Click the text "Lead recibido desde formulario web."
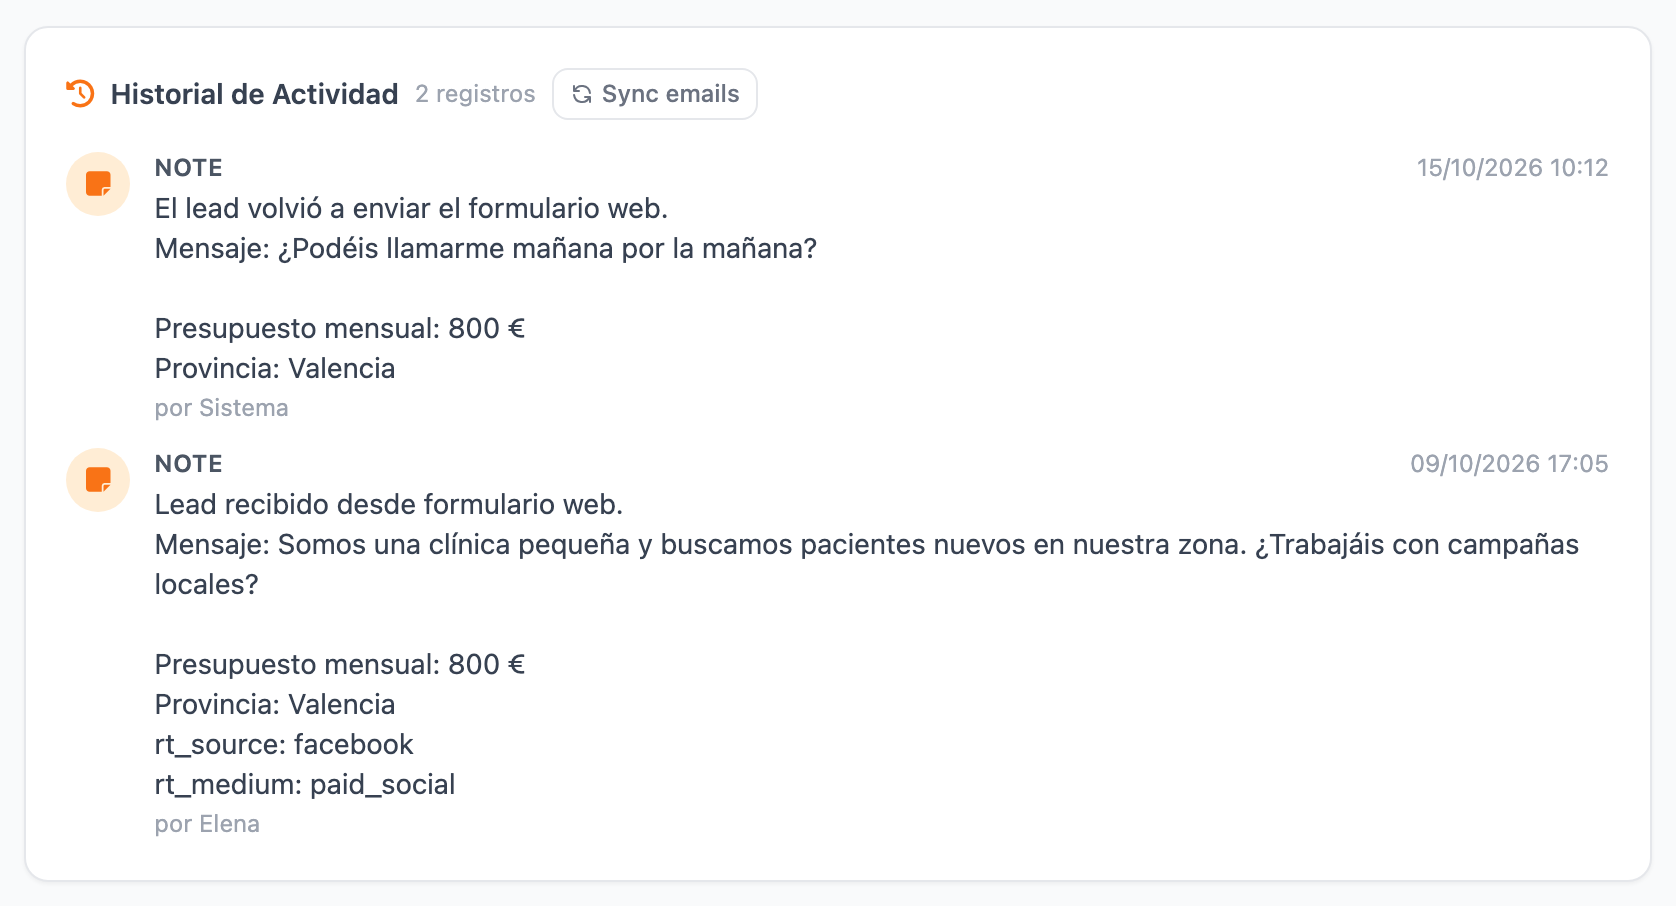 click(x=389, y=504)
